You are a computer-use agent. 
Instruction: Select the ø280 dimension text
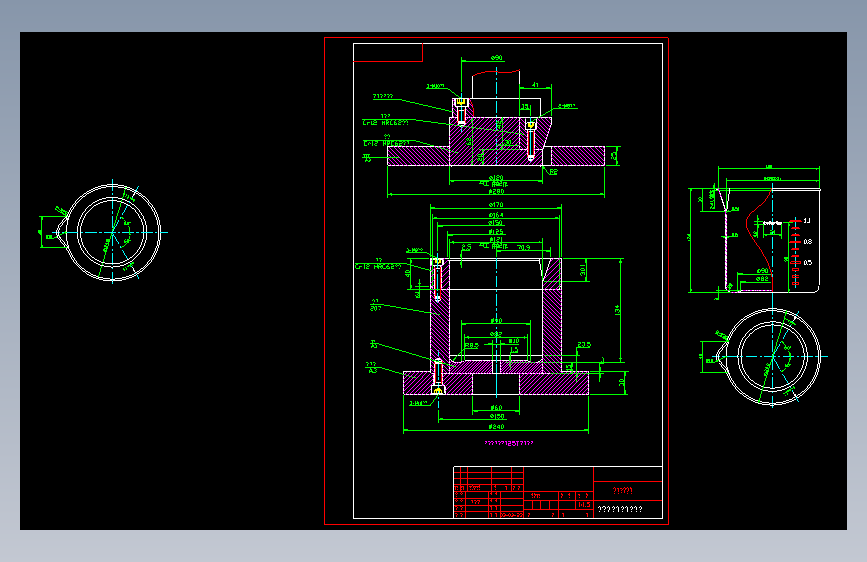[x=497, y=191]
